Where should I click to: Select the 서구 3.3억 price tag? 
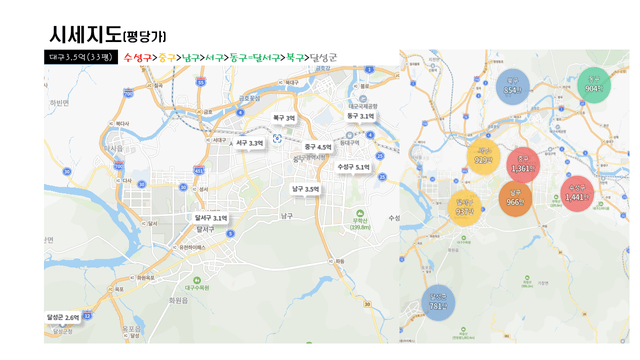click(x=250, y=143)
